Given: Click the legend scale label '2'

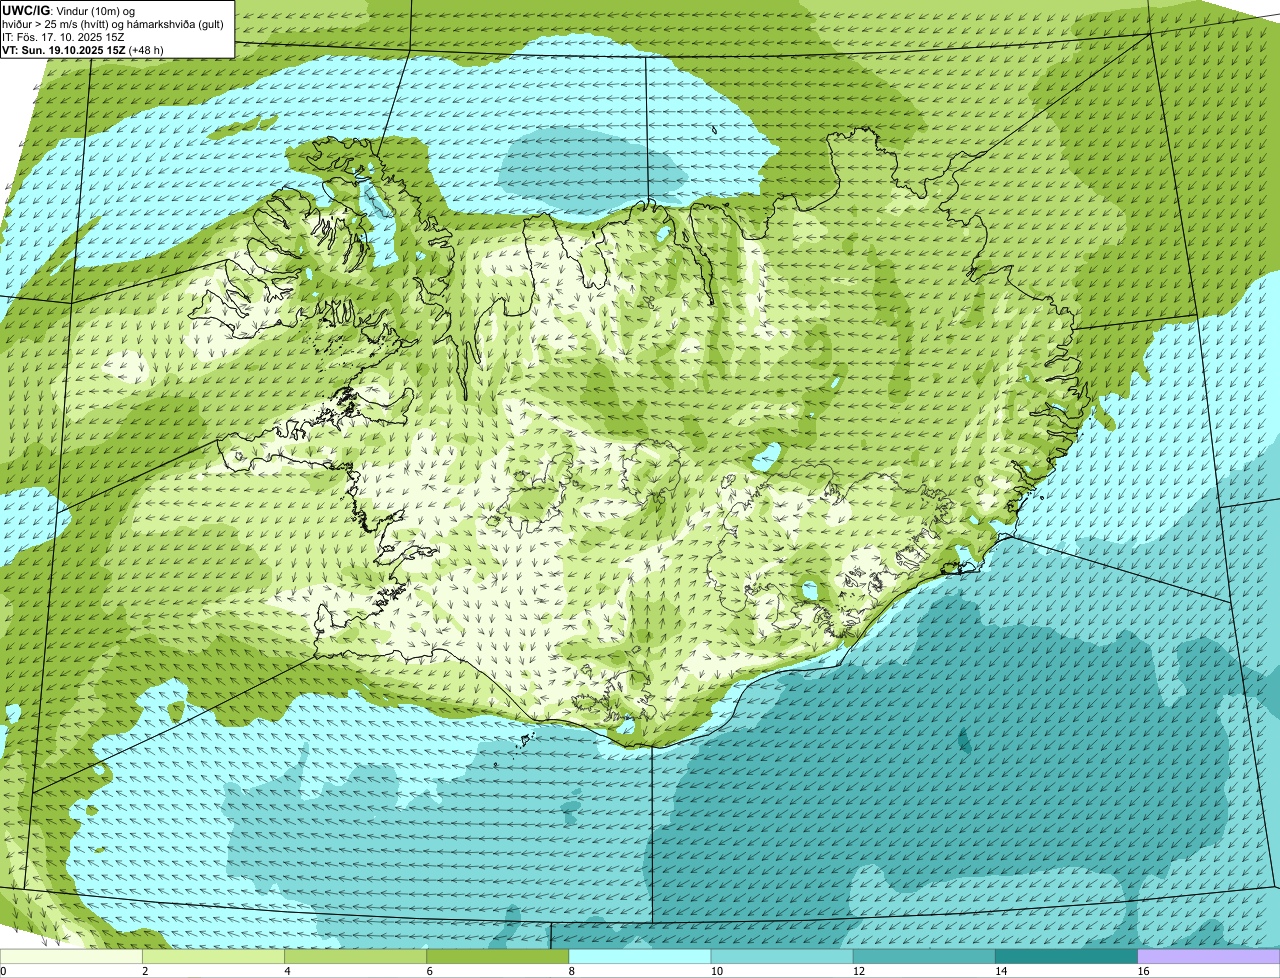Looking at the screenshot, I should click(x=145, y=971).
